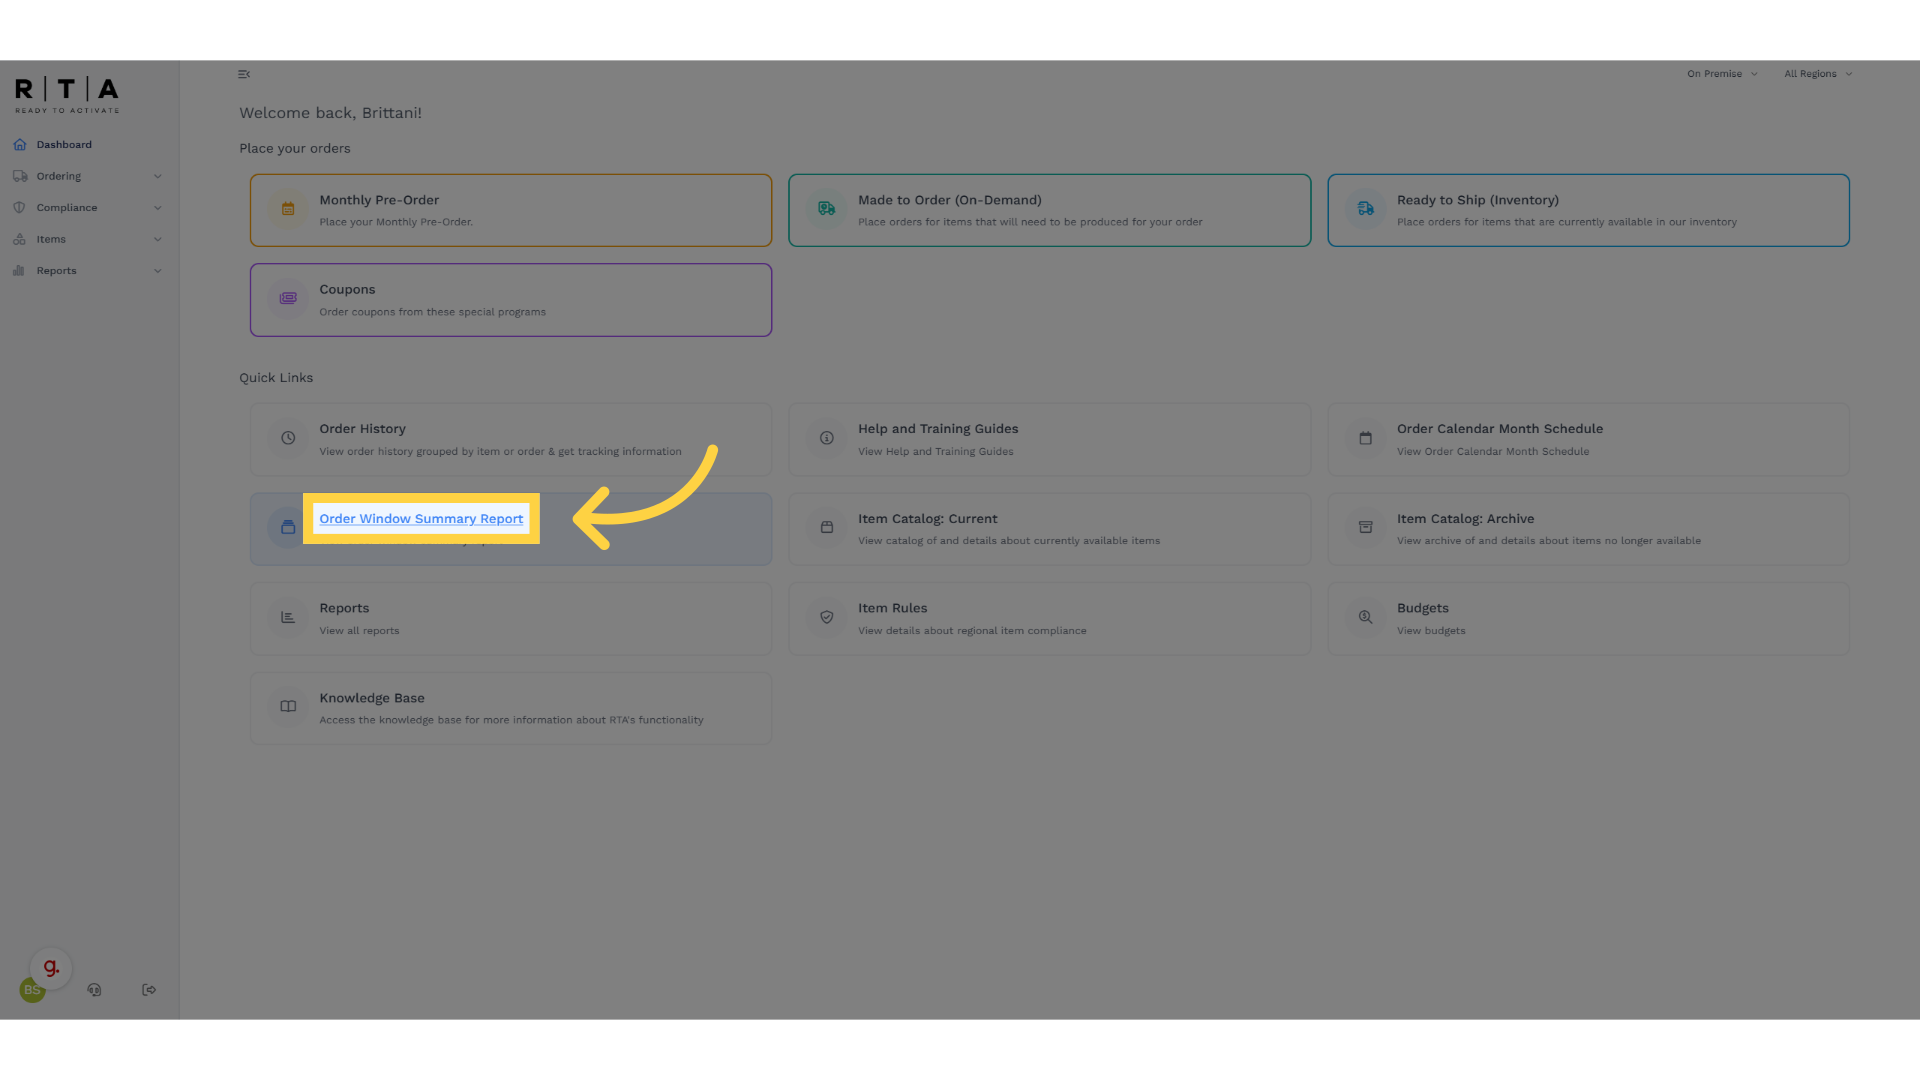Expand the Reports menu chevron

[157, 271]
